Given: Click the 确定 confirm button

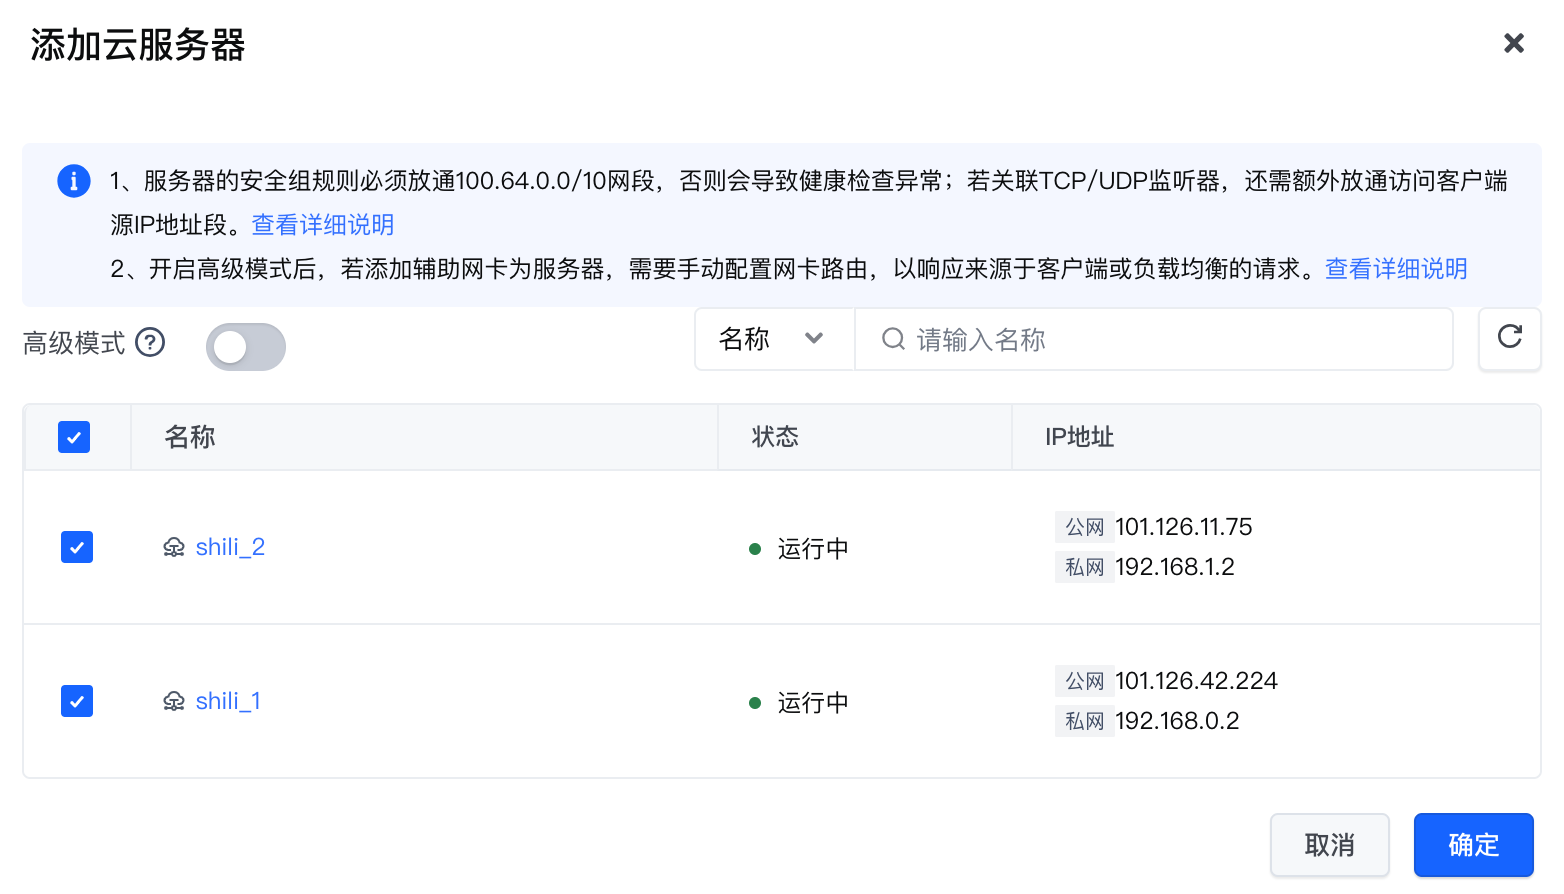Looking at the screenshot, I should [1473, 845].
